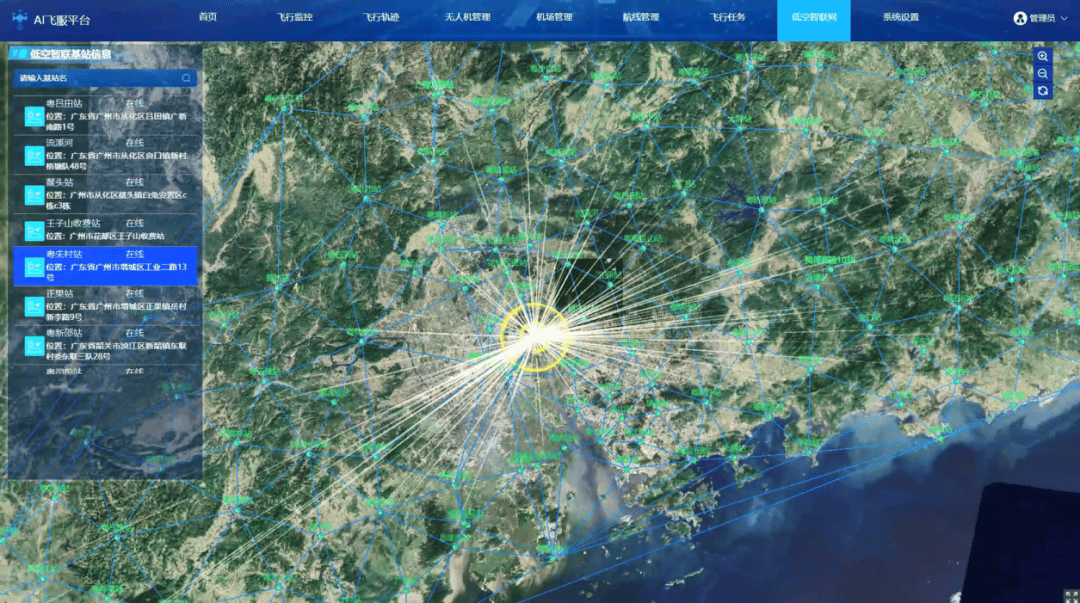Click the 请输入基站名 search input field
Image resolution: width=1080 pixels, height=603 pixels.
pos(95,78)
